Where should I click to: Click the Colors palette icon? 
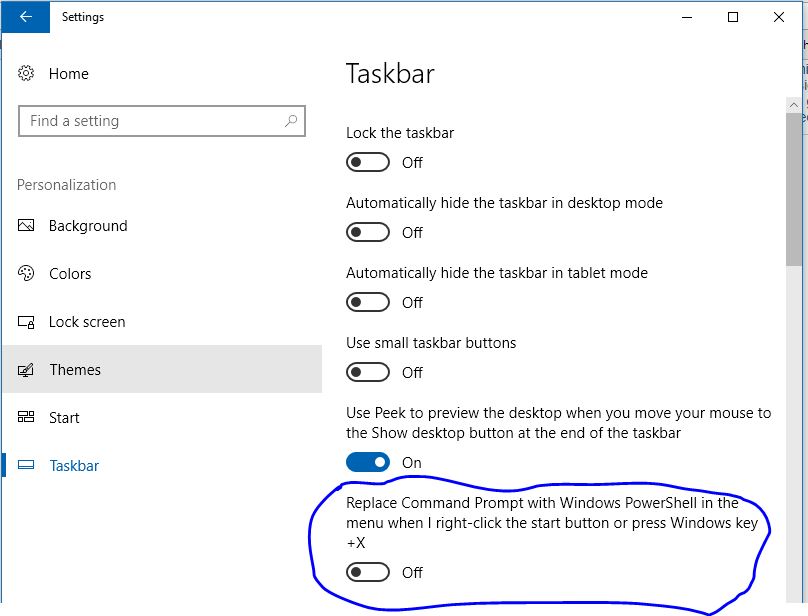pyautogui.click(x=26, y=273)
